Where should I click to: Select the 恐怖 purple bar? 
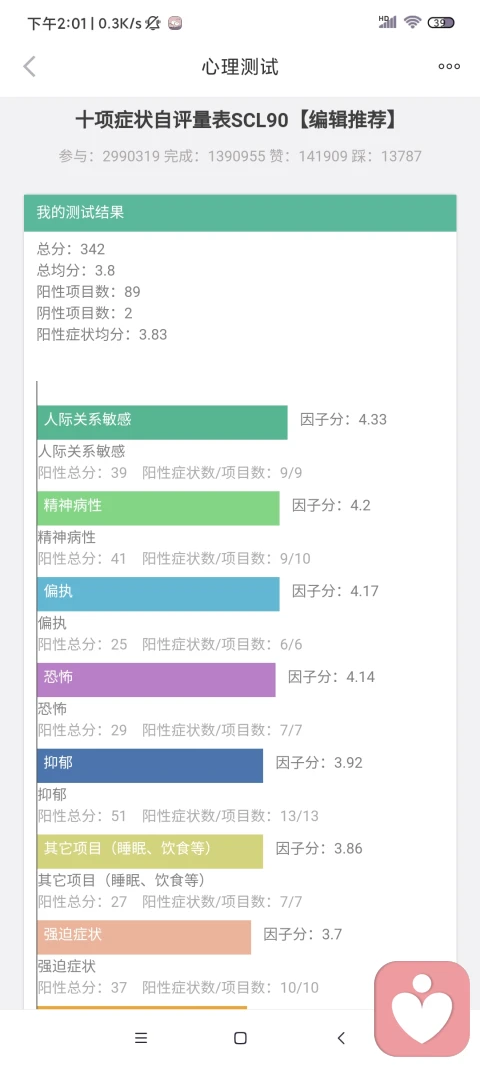(156, 680)
